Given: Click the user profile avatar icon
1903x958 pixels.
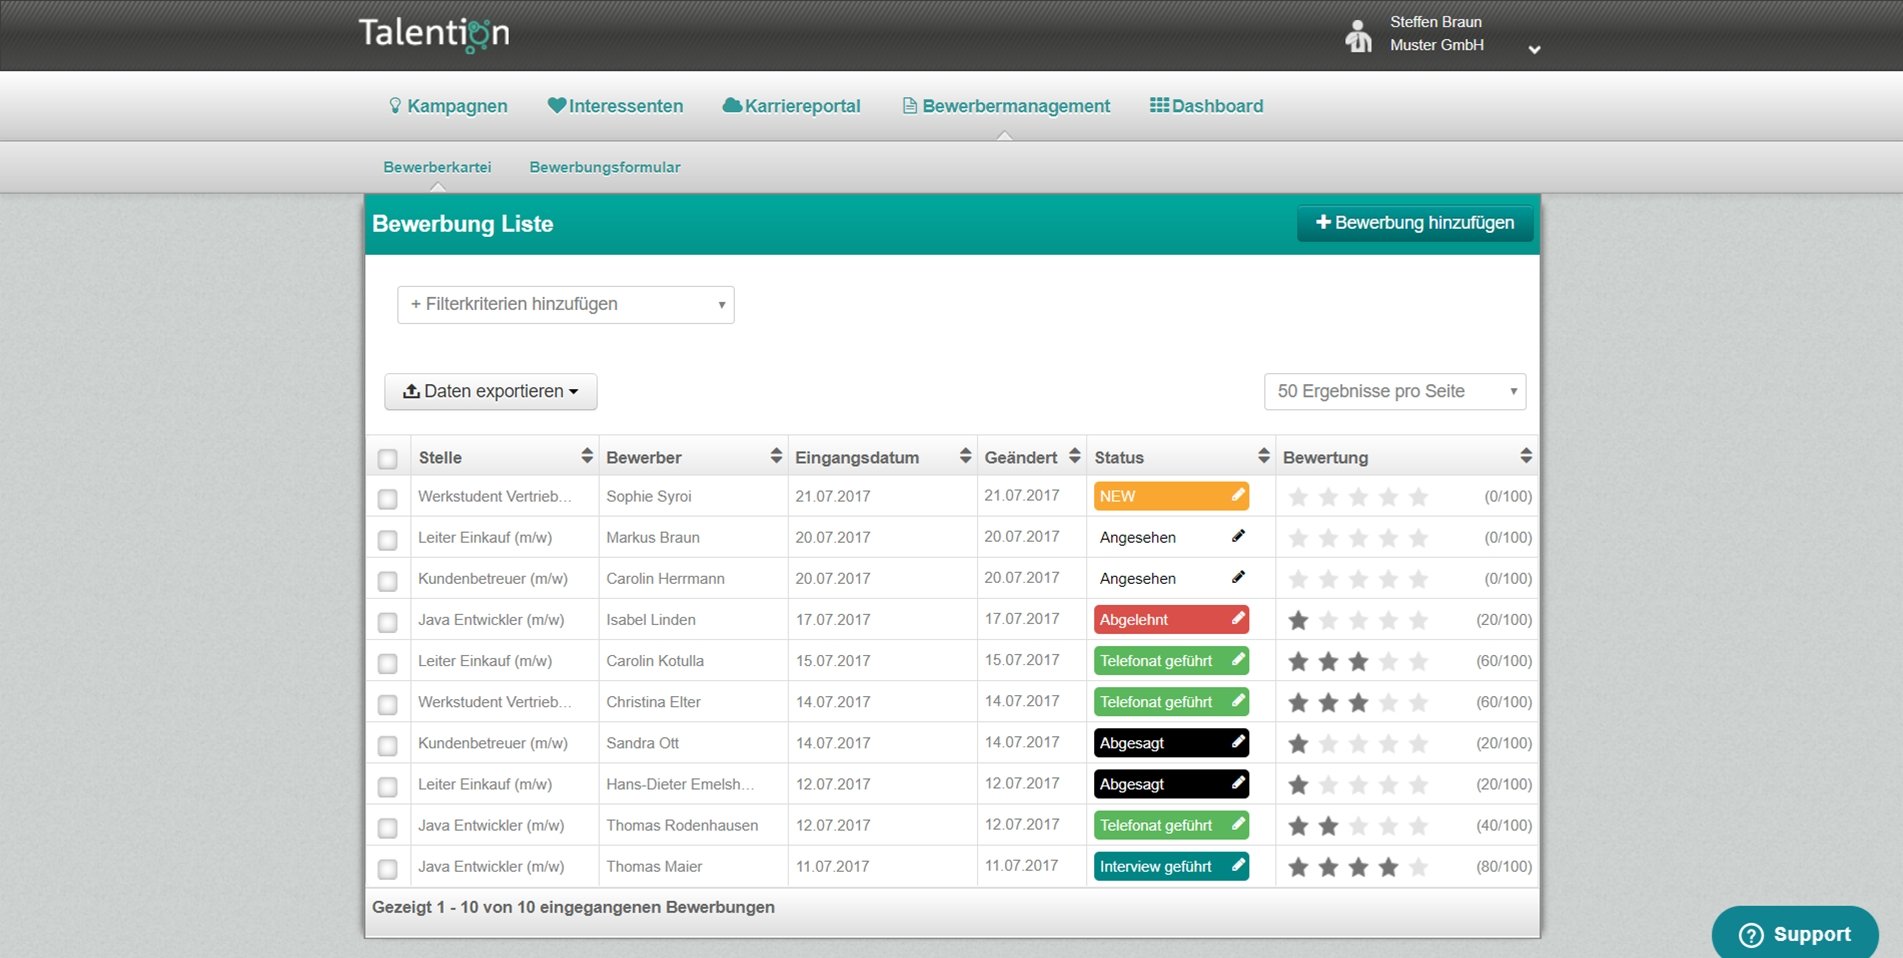Looking at the screenshot, I should tap(1358, 36).
